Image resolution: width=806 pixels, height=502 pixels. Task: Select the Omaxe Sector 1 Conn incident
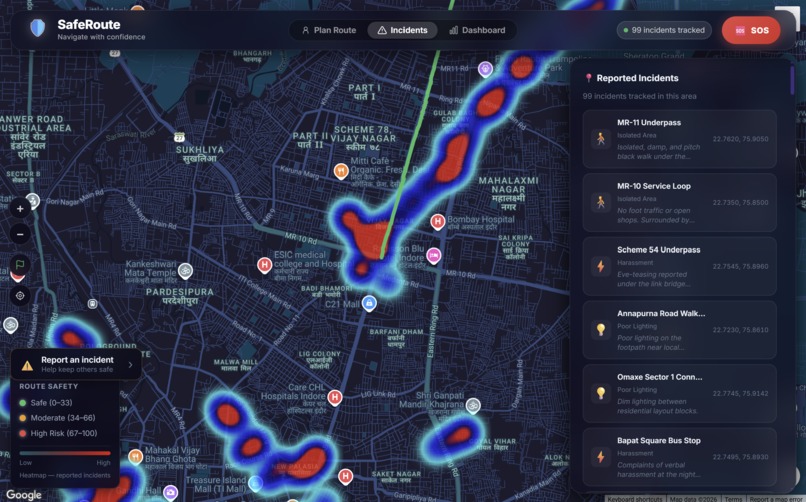click(x=679, y=394)
